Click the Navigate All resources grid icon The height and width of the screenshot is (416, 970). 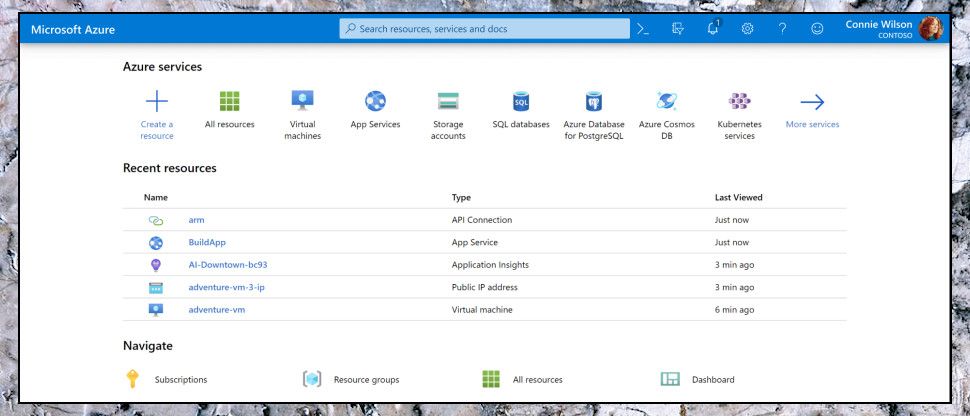491,379
